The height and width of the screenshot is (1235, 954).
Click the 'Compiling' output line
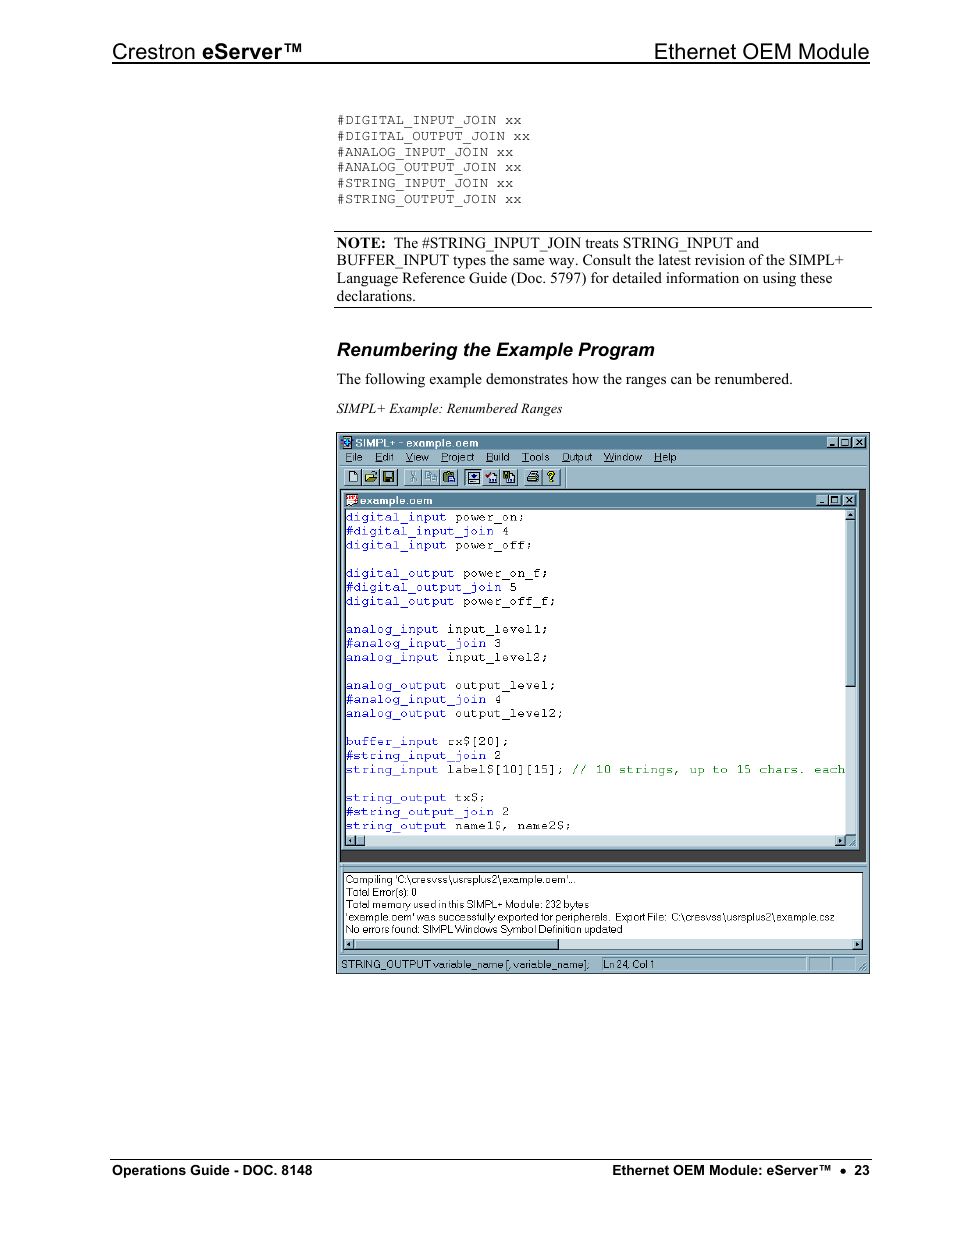[x=460, y=880]
